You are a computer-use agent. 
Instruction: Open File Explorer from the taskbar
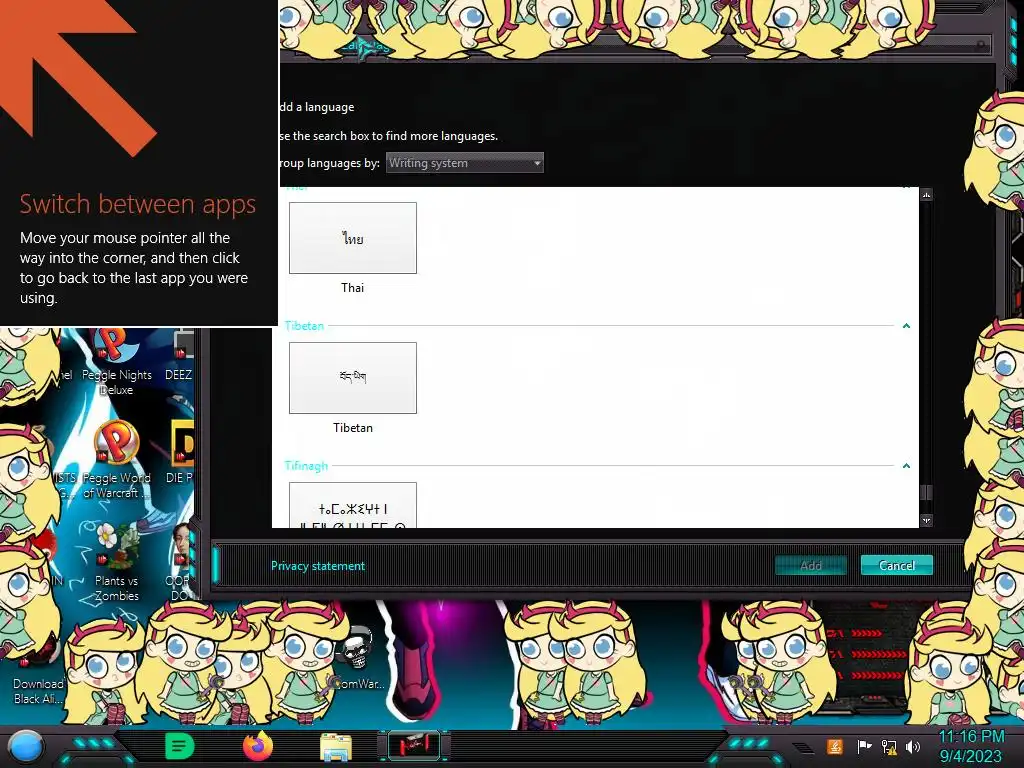tap(336, 746)
